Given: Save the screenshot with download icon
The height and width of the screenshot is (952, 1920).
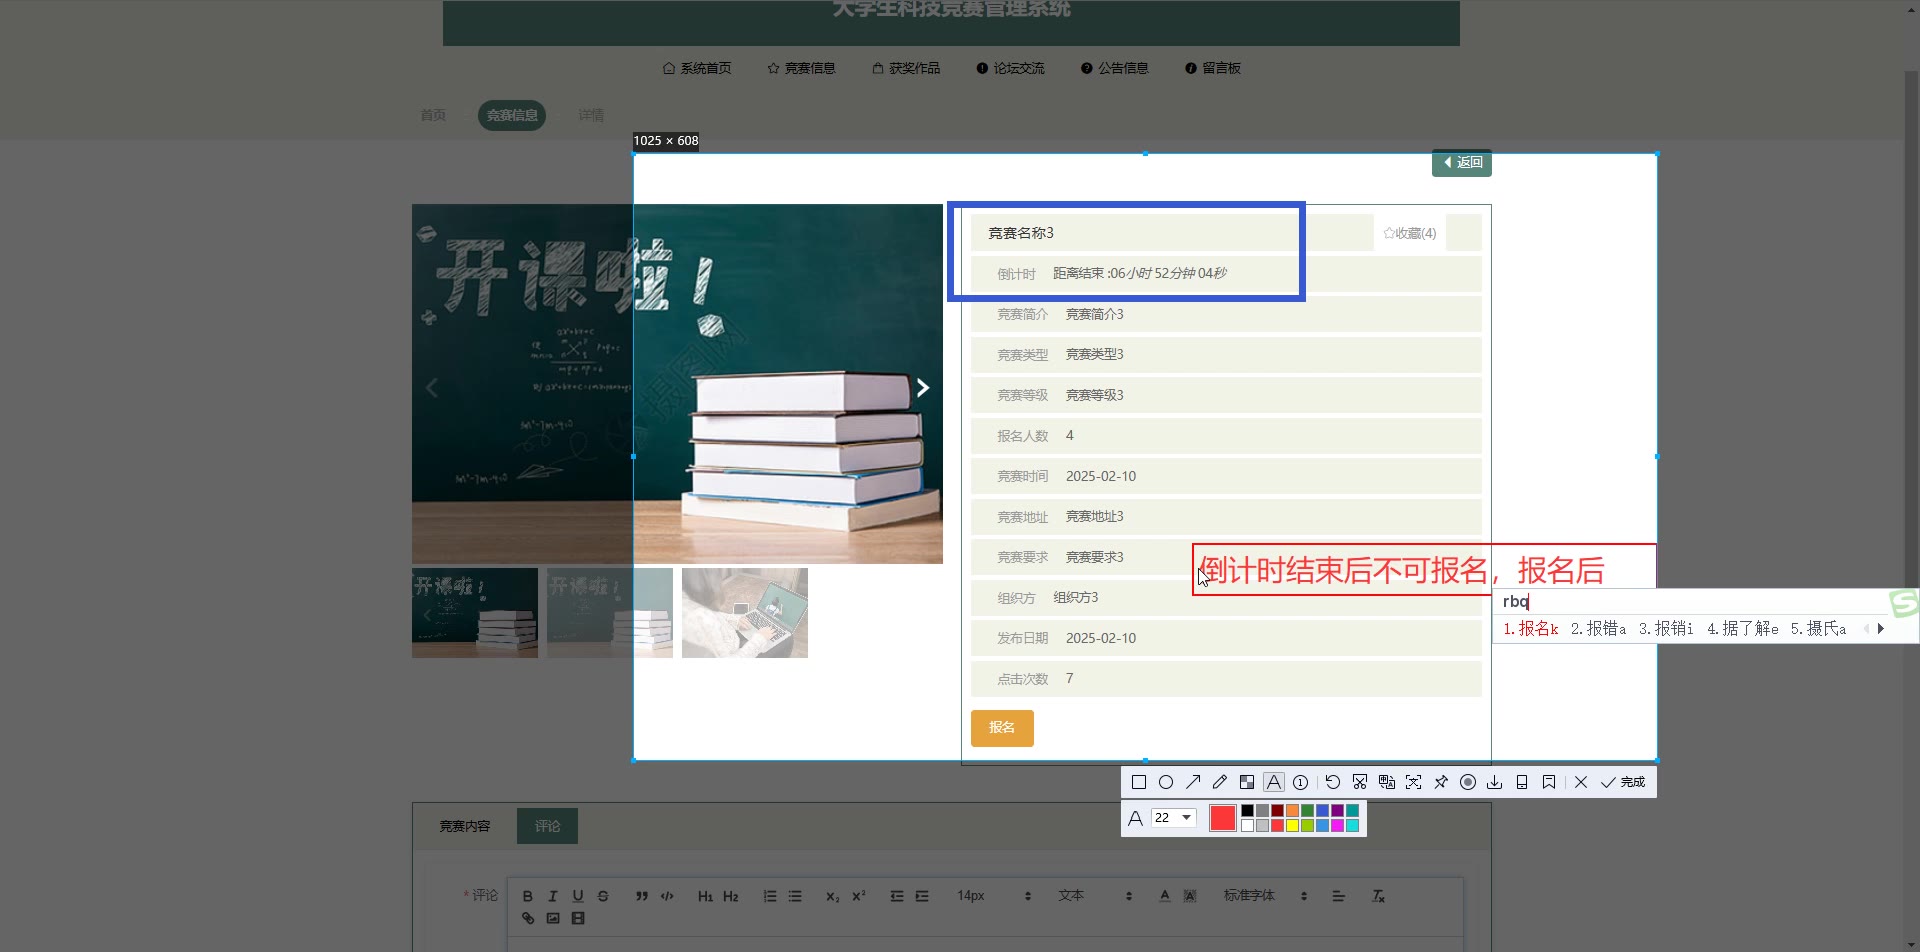Looking at the screenshot, I should [x=1495, y=782].
